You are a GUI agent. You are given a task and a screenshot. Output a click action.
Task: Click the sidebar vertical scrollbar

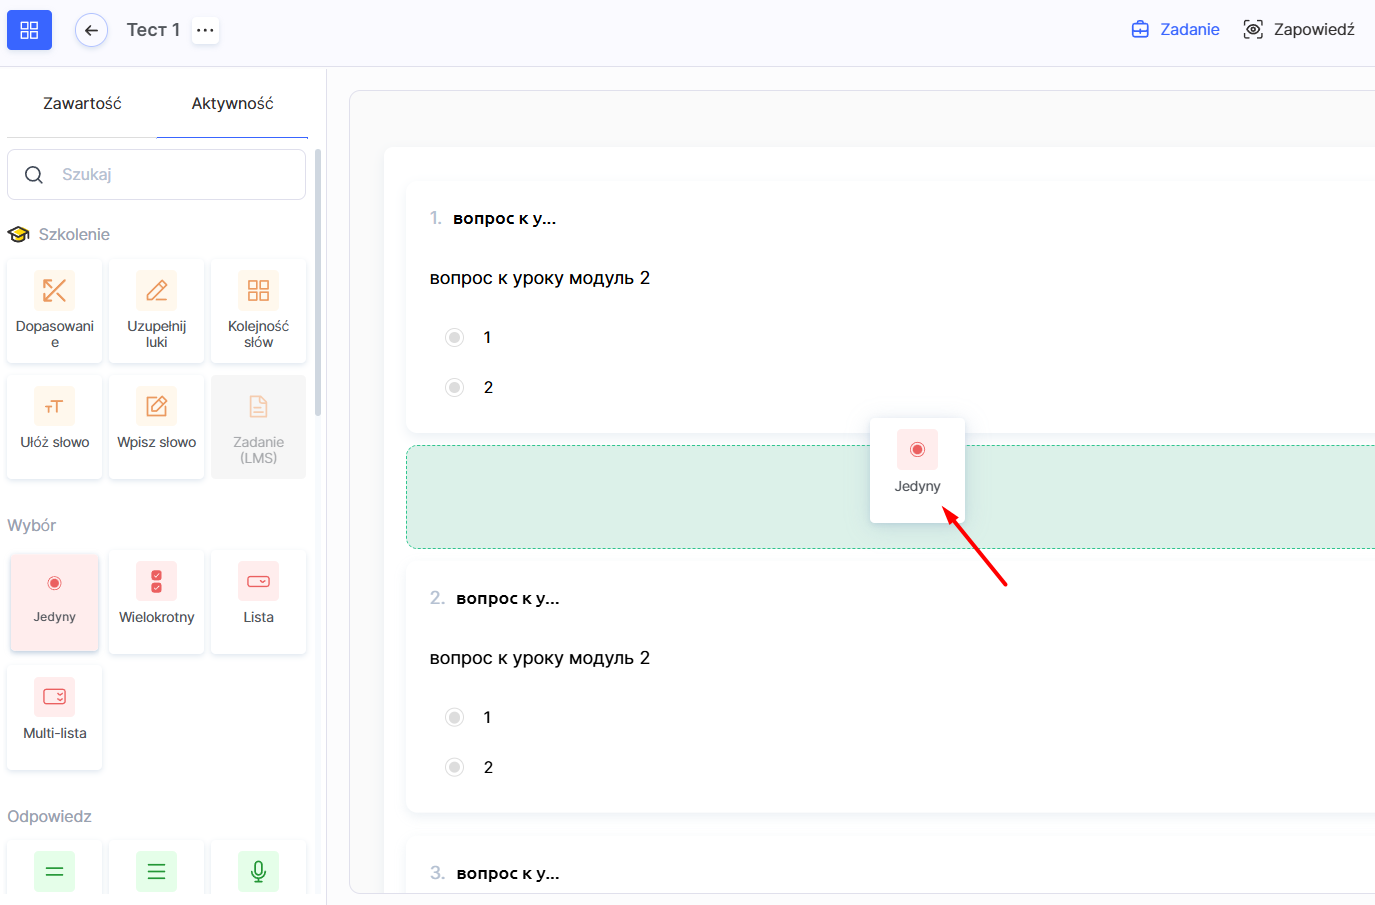(318, 282)
